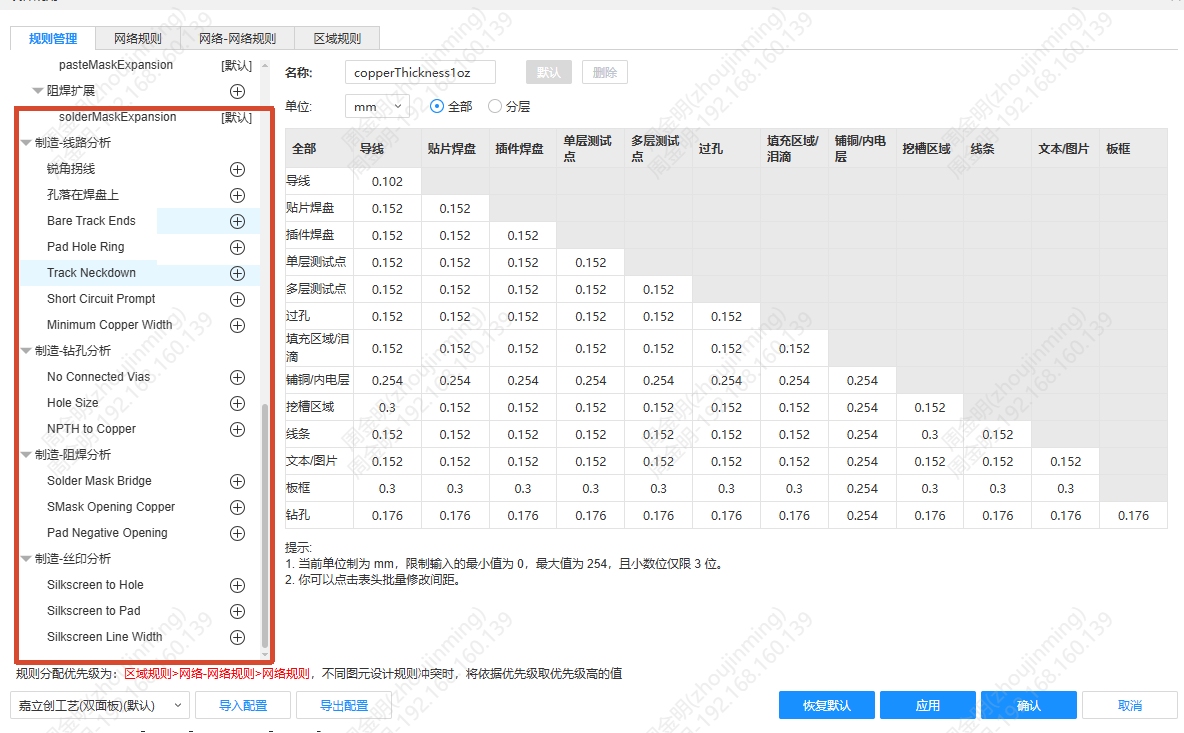Click the copperThickness1oz name field
This screenshot has height=733, width=1184.
pyautogui.click(x=420, y=72)
